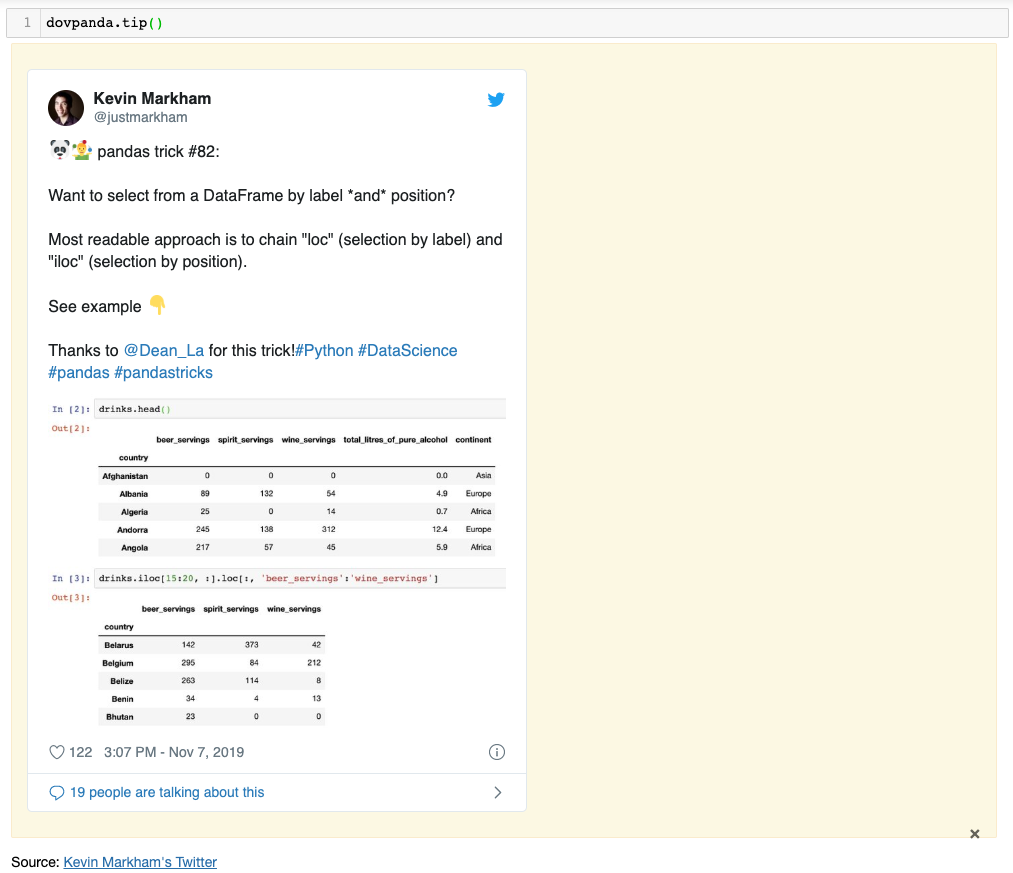Click the @justmarkham handle
Image resolution: width=1013 pixels, height=873 pixels.
point(141,117)
